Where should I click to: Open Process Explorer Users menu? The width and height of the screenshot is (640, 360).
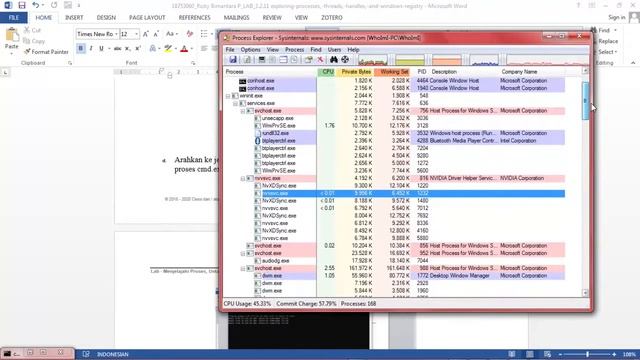point(334,49)
